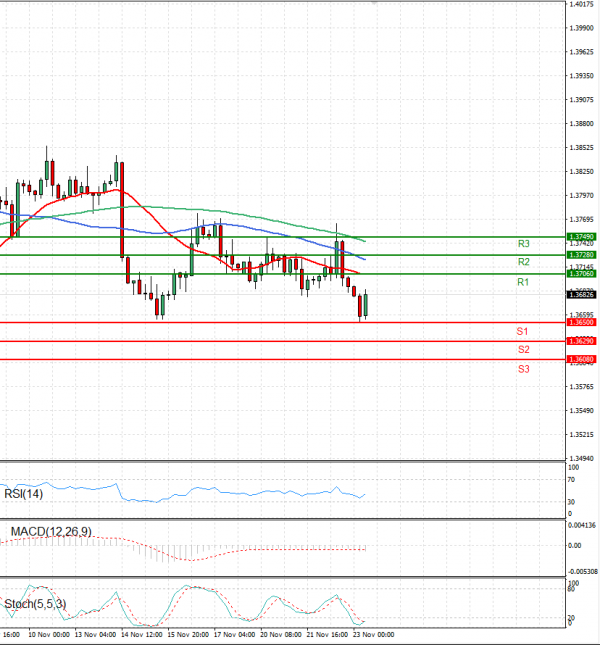This screenshot has height=645, width=600.
Task: Click the 1.38800 price axis value
Action: [581, 124]
